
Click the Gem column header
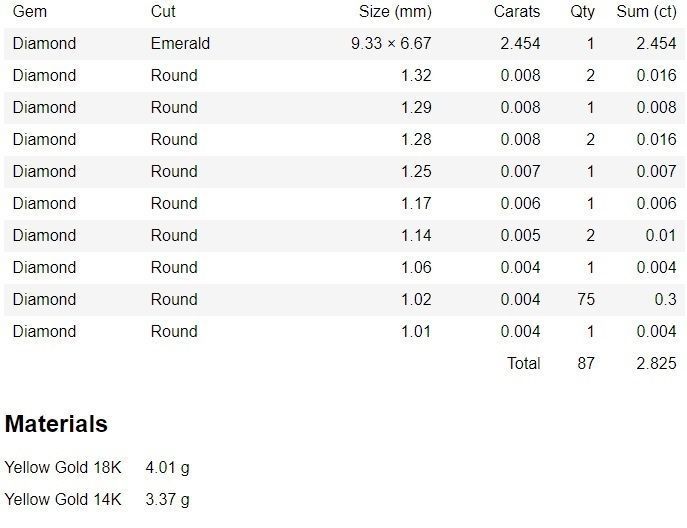pos(30,12)
